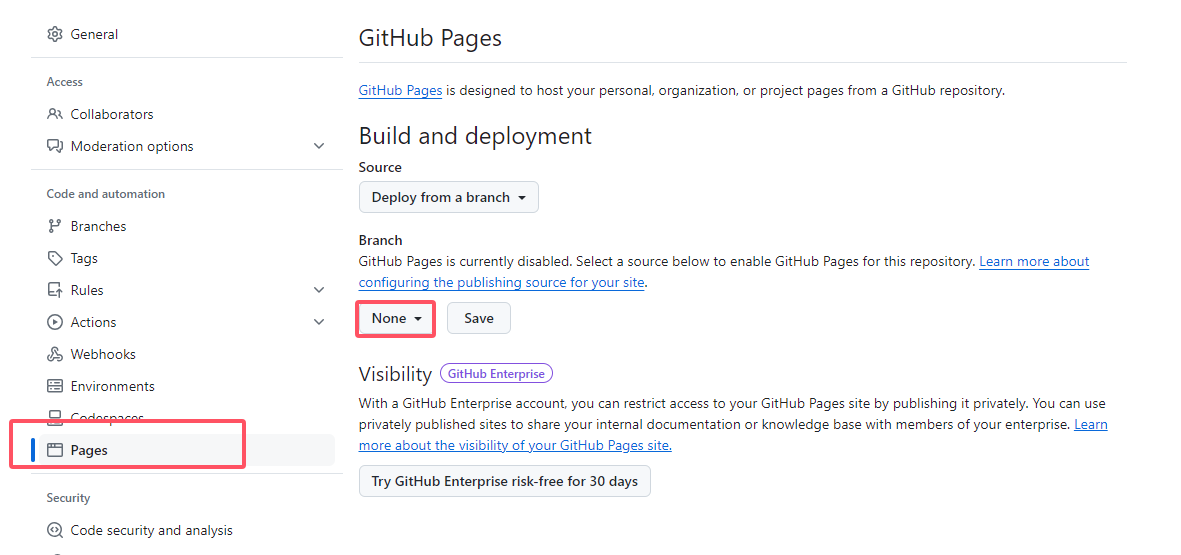Expand the Actions section chevron
The width and height of the screenshot is (1181, 555).
pyautogui.click(x=319, y=322)
